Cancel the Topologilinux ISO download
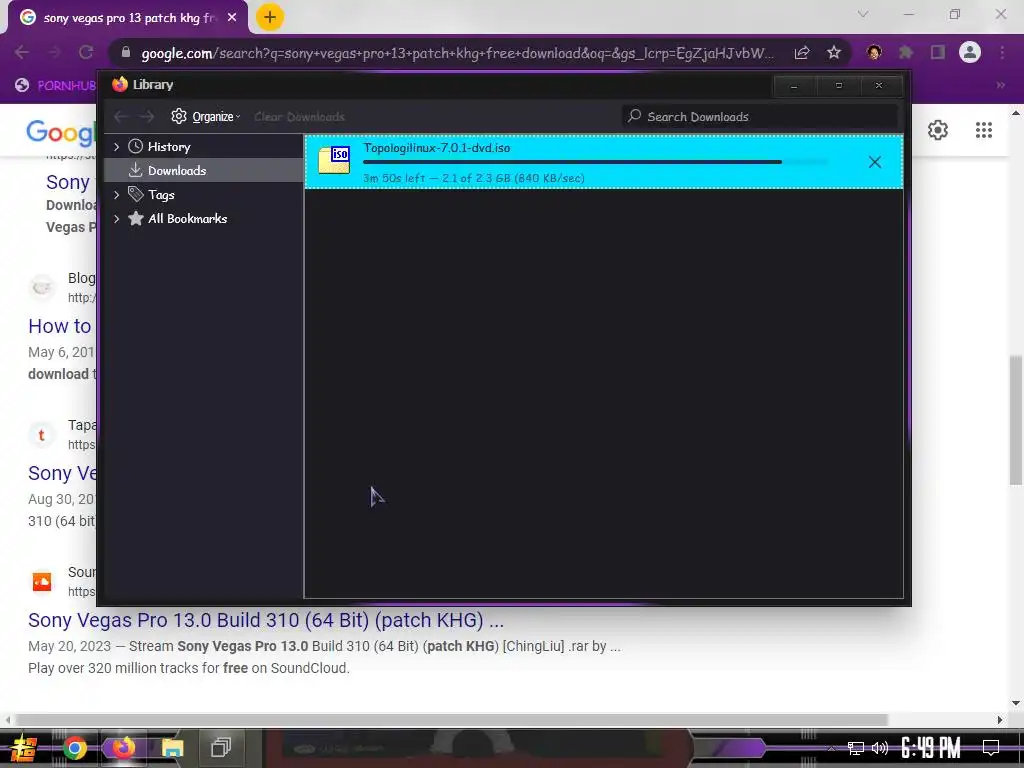Viewport: 1024px width, 768px height. 874,162
